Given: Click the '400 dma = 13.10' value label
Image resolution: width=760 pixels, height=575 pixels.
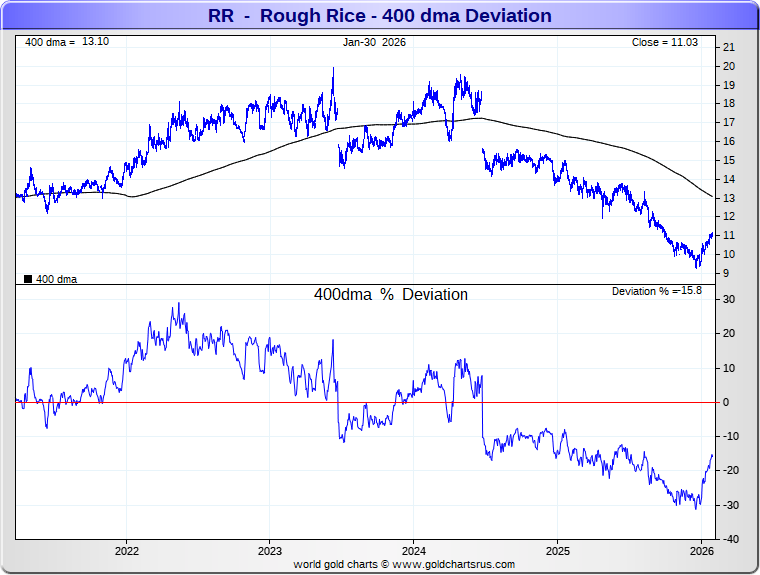Looking at the screenshot, I should (x=67, y=42).
